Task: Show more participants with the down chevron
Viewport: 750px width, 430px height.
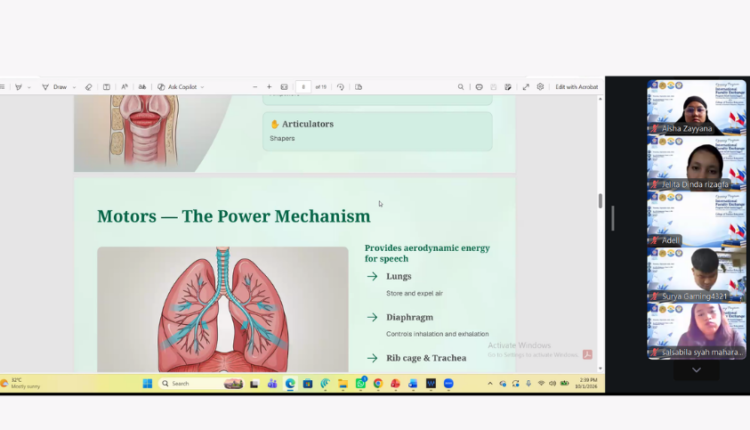Action: 696,370
